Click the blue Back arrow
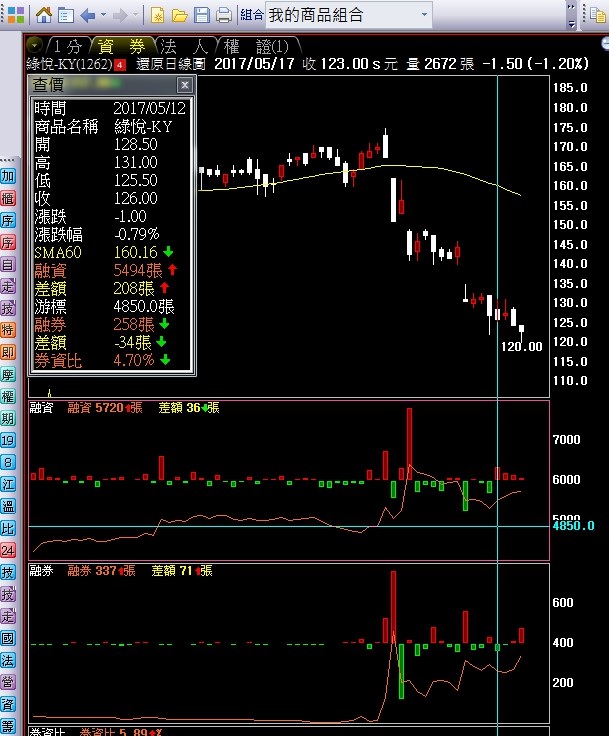 click(x=88, y=15)
